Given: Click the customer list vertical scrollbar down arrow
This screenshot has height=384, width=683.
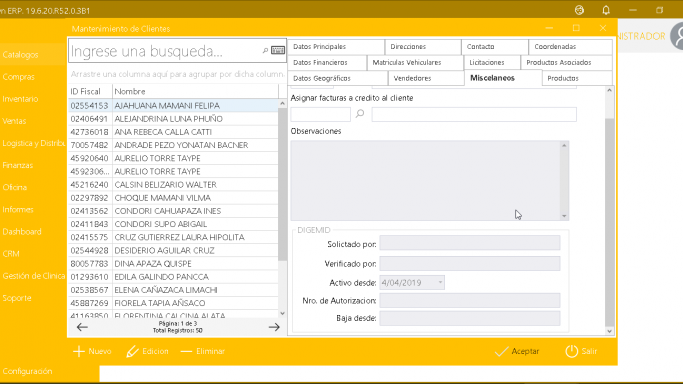Looking at the screenshot, I should tap(282, 313).
